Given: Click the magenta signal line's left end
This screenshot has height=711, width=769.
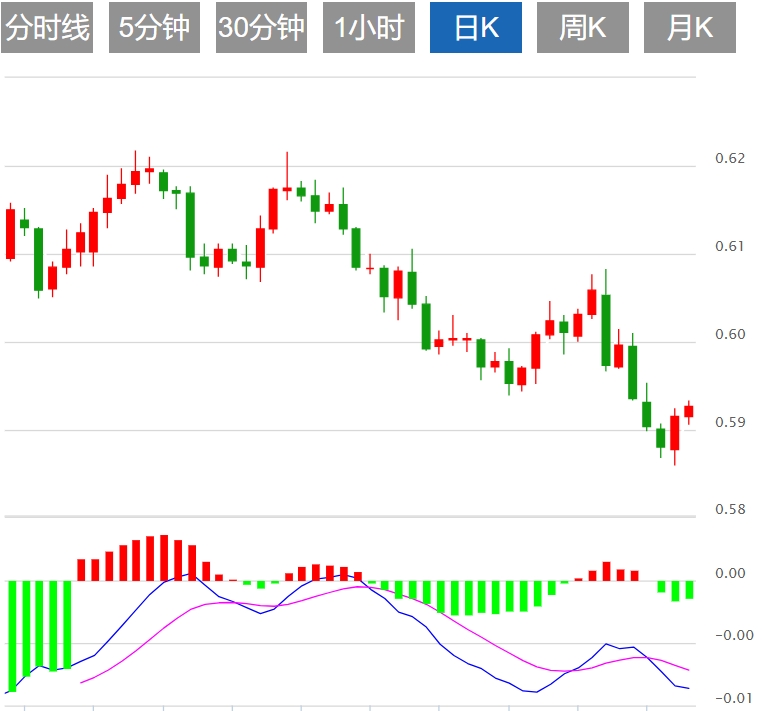Looking at the screenshot, I should [82, 682].
